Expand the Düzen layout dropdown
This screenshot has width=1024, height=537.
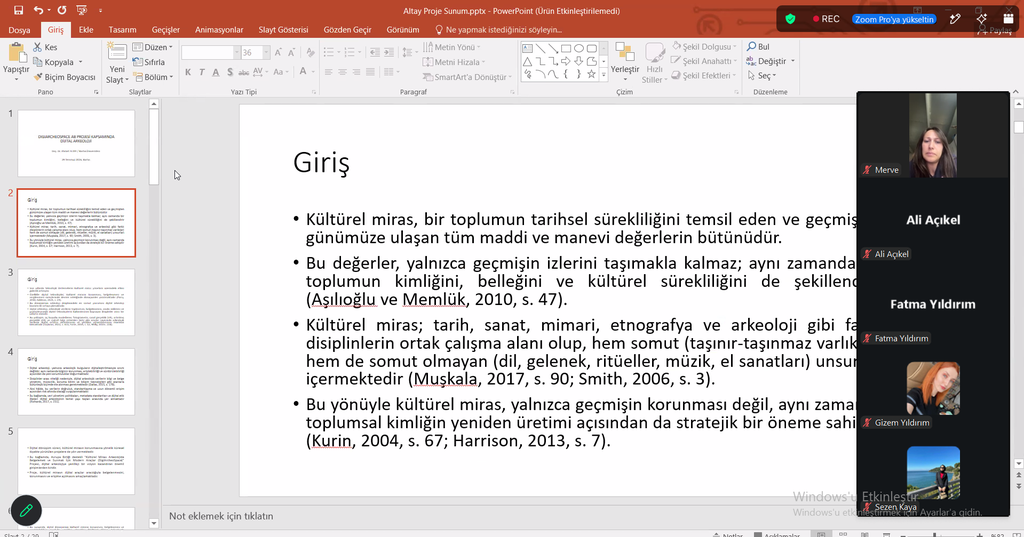coord(153,47)
